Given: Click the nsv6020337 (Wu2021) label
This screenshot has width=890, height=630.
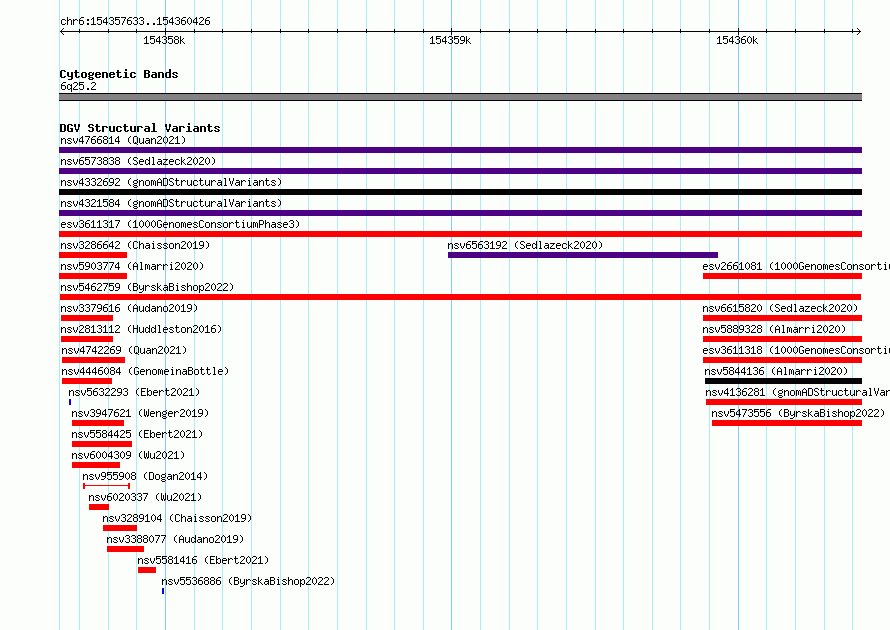Looking at the screenshot, I should [145, 497].
